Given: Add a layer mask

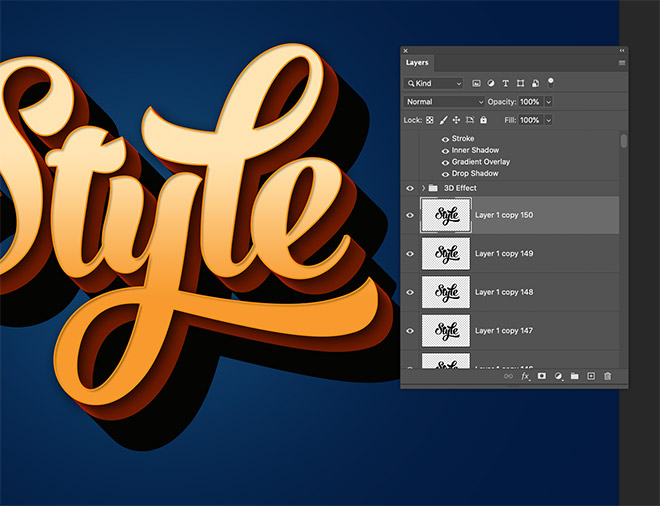Looking at the screenshot, I should pyautogui.click(x=542, y=376).
